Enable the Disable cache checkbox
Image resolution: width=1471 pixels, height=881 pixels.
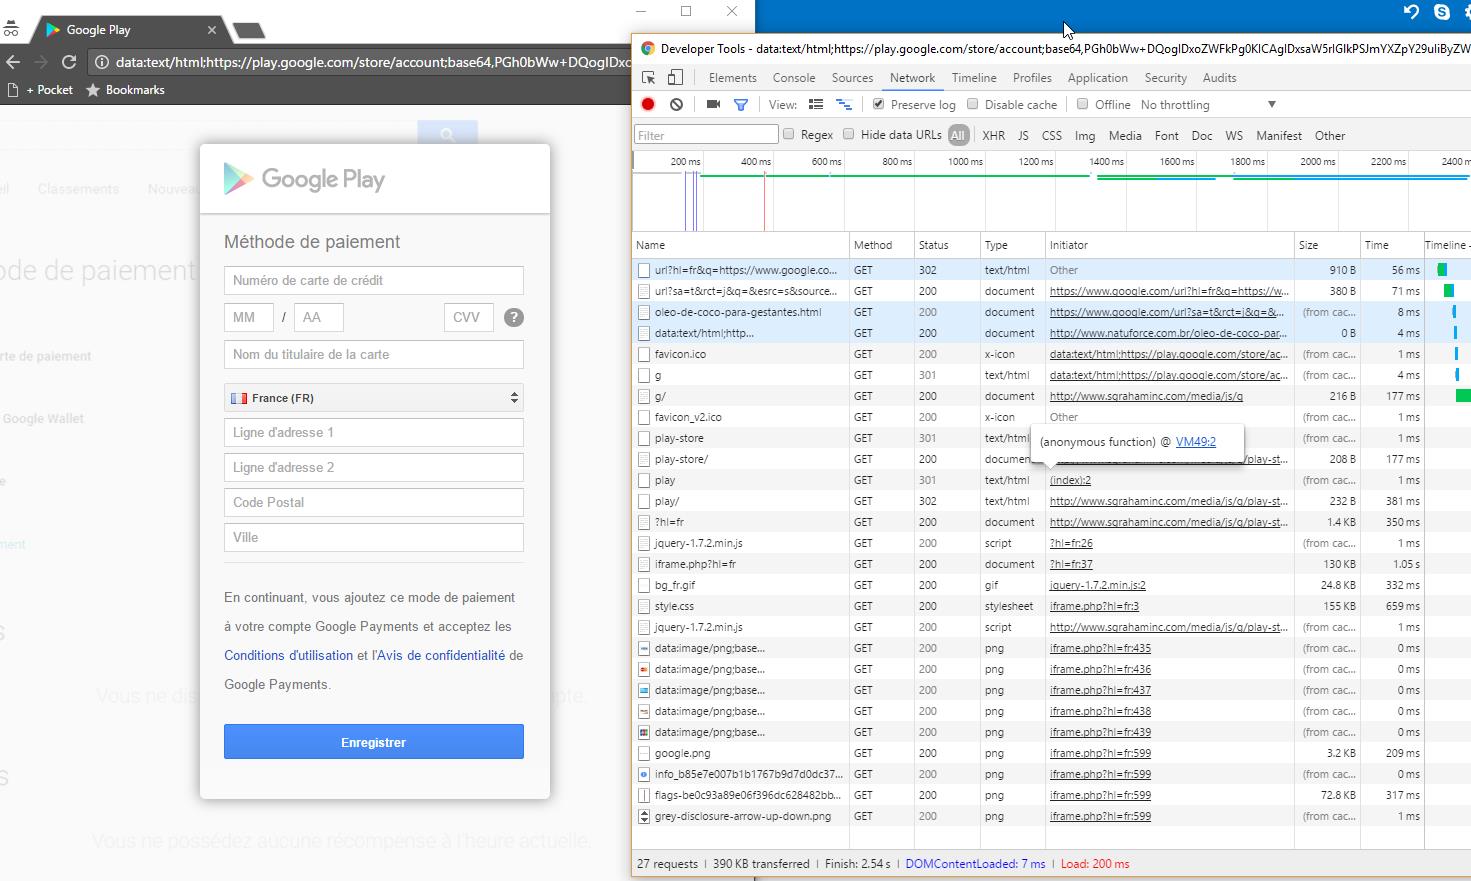pos(972,104)
